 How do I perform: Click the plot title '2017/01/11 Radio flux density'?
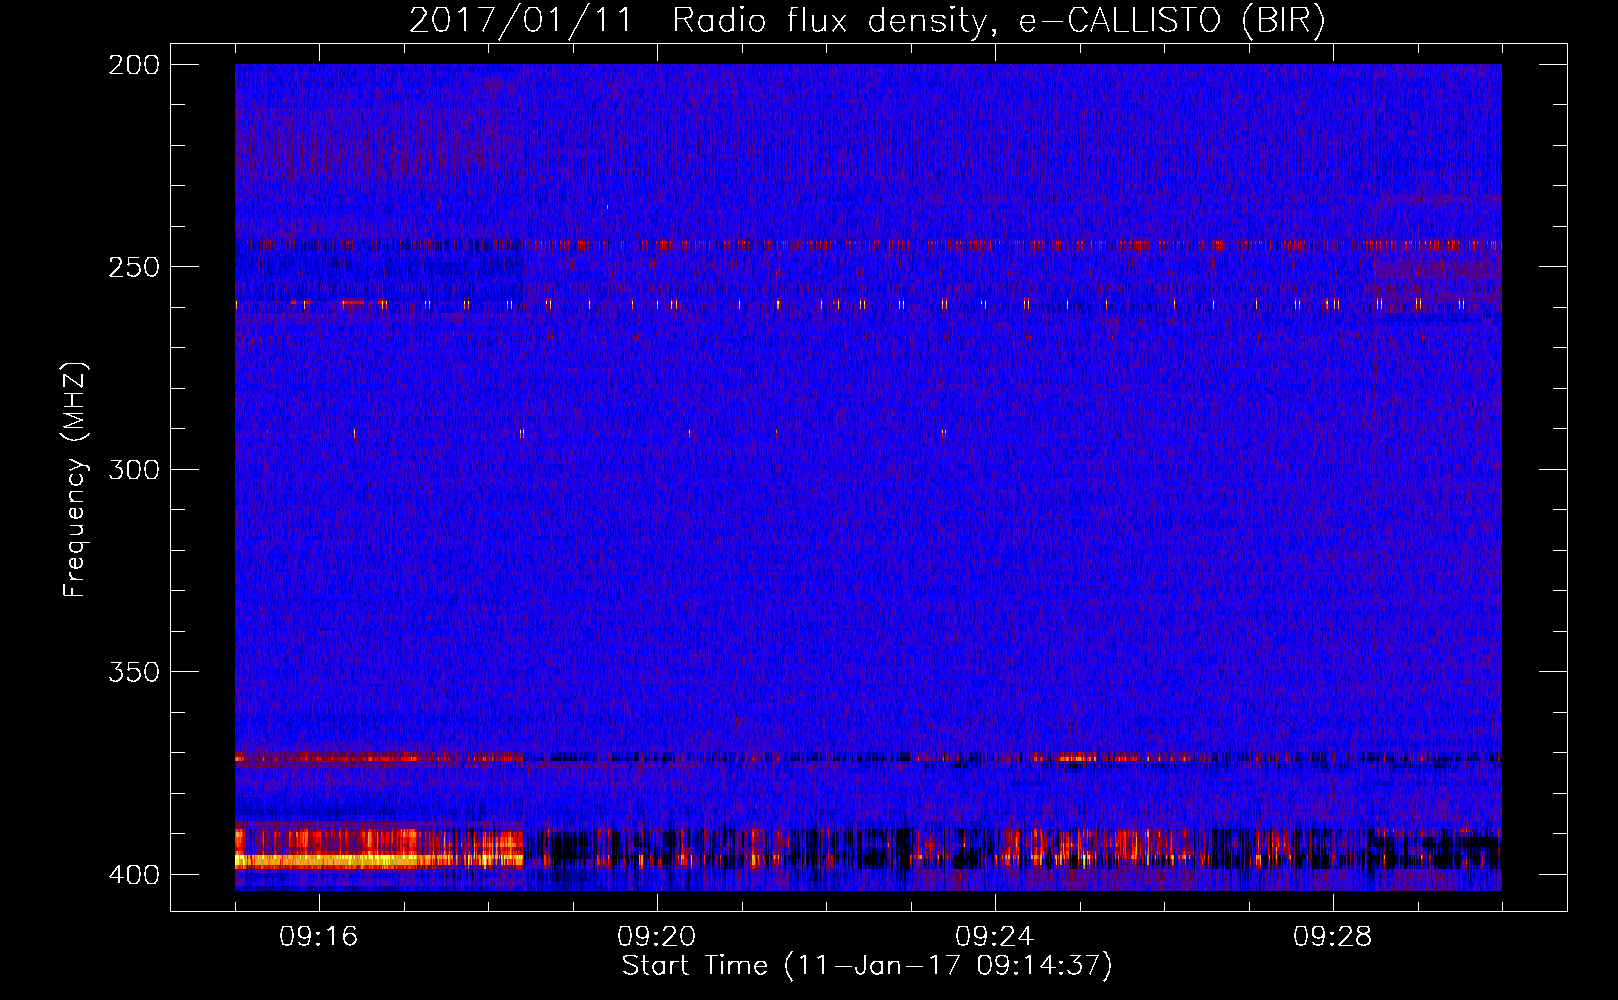[x=868, y=20]
